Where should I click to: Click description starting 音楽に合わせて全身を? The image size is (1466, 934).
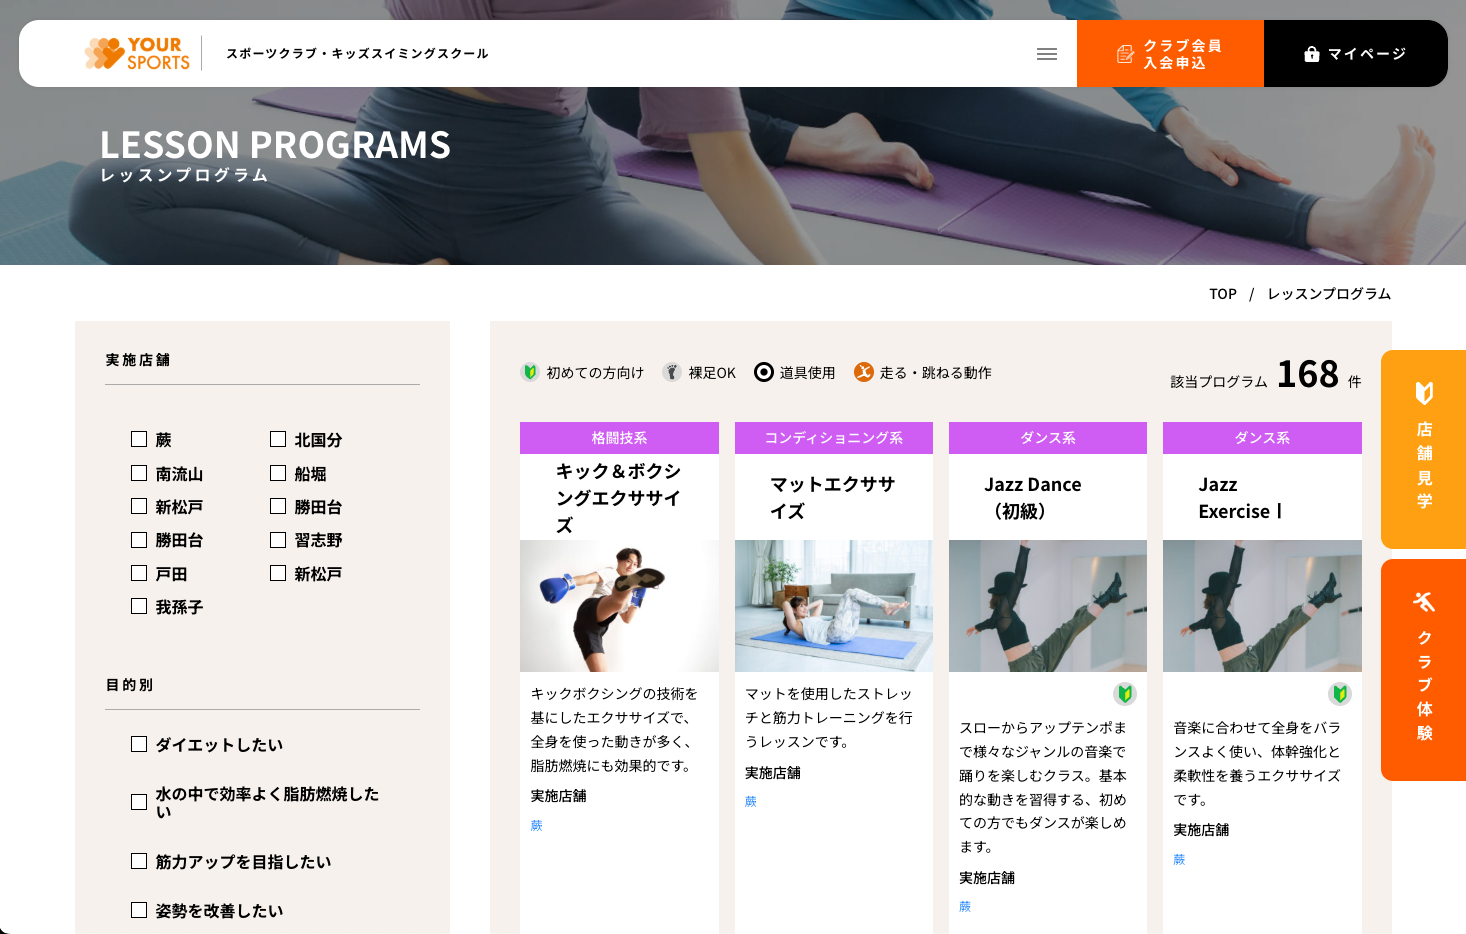(x=1258, y=763)
